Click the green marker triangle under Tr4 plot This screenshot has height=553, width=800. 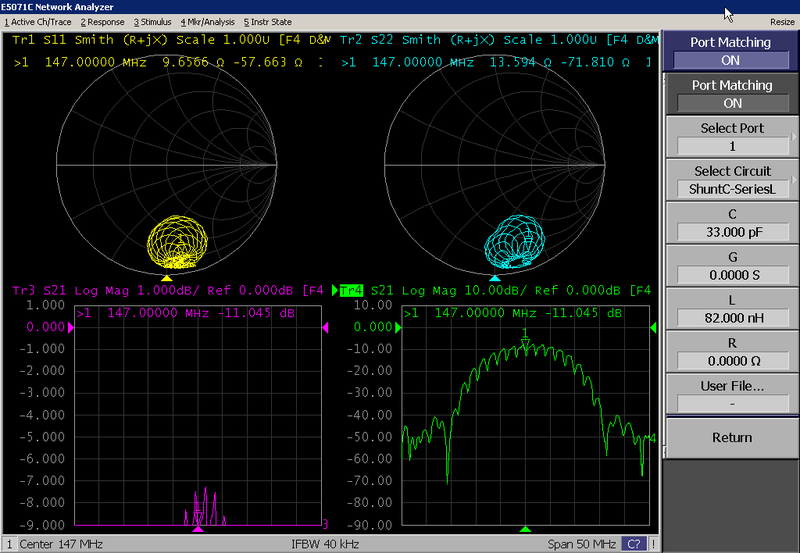(526, 529)
